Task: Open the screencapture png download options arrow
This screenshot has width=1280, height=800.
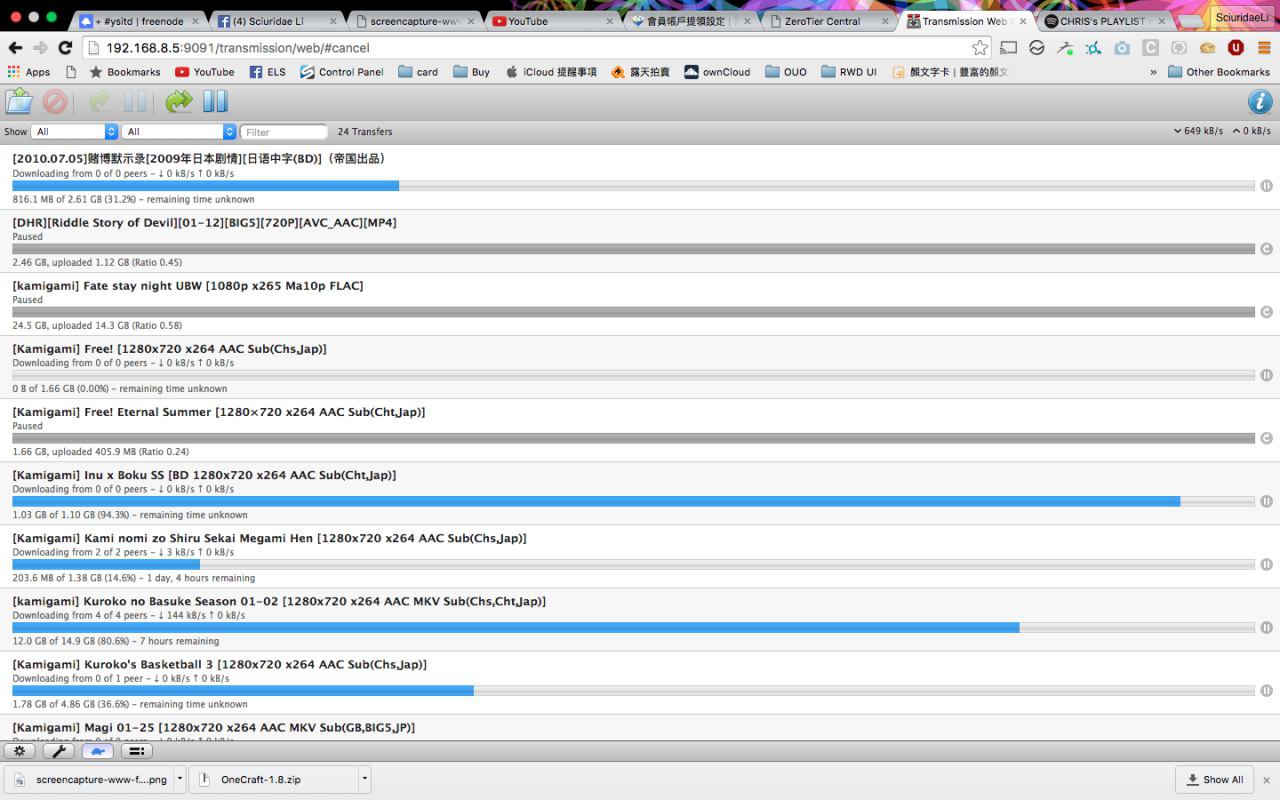Action: click(x=180, y=779)
